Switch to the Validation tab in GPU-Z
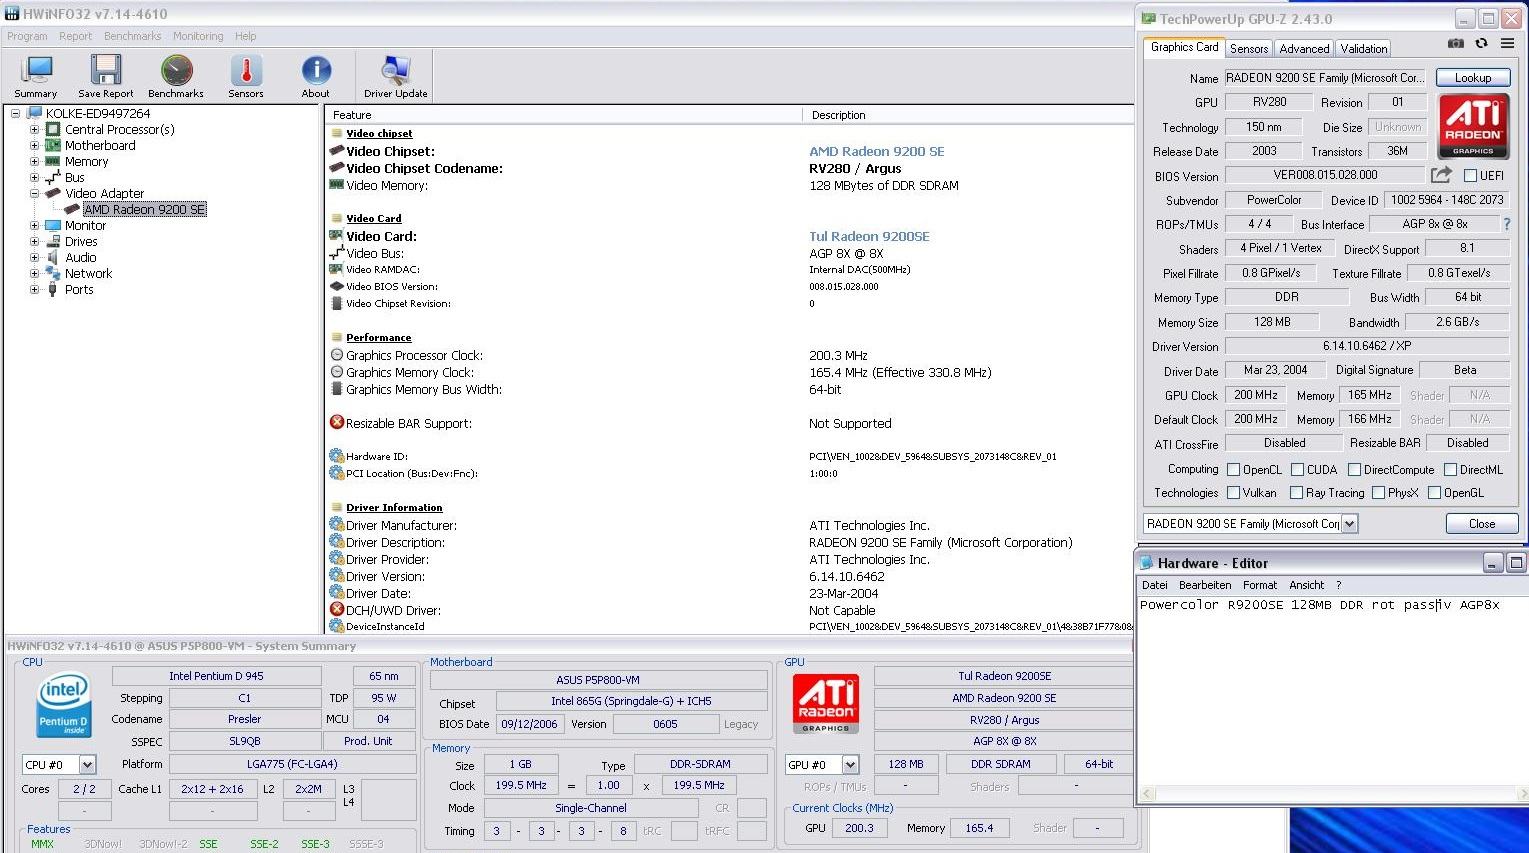This screenshot has width=1529, height=853. pos(1364,48)
